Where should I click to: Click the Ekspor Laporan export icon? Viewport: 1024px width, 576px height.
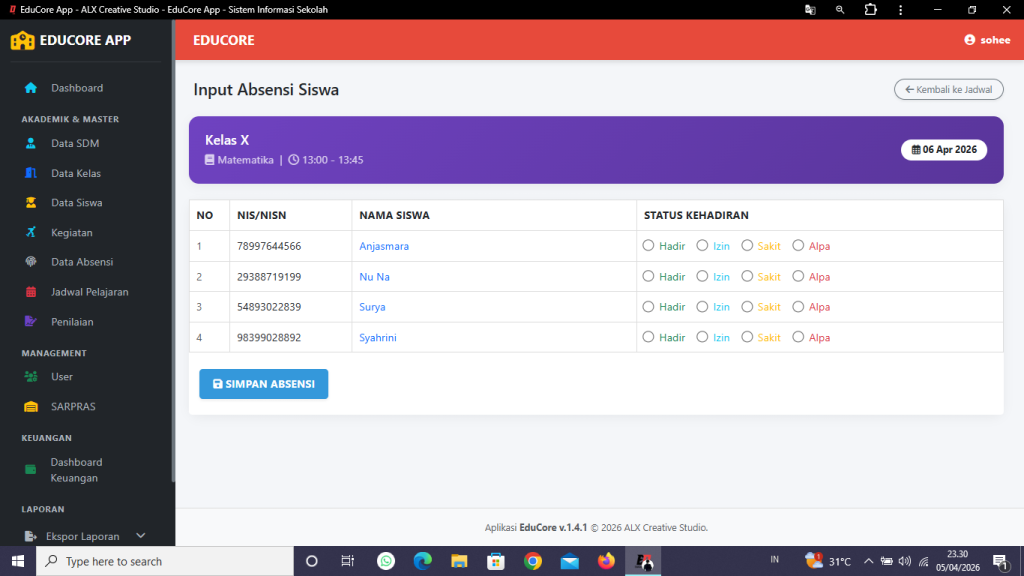point(31,536)
